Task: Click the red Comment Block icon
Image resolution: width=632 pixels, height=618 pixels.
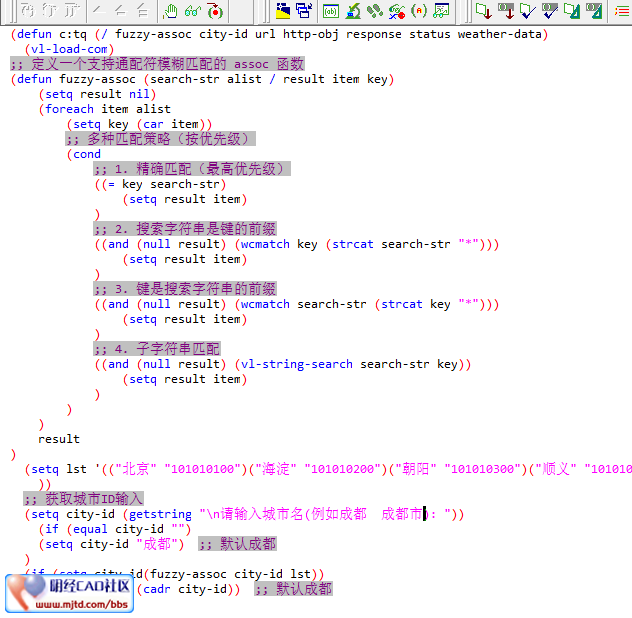Action: pyautogui.click(x=620, y=11)
